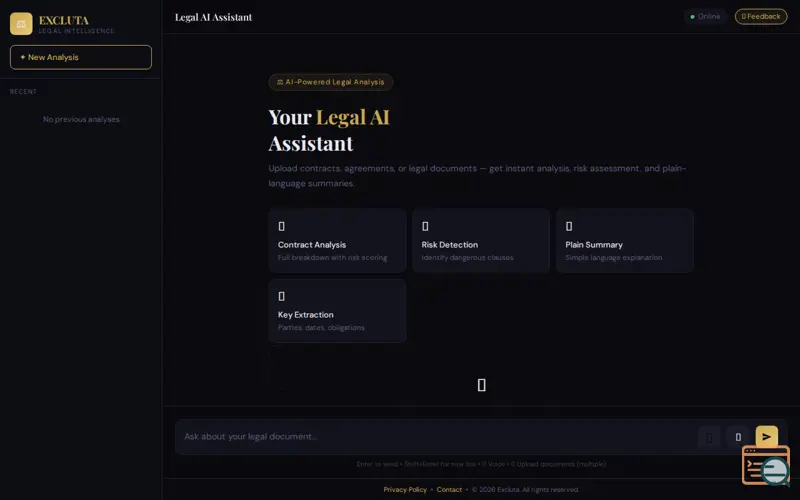Click the 'Your Legal AI Assistant' heading
The image size is (800, 500).
point(329,130)
